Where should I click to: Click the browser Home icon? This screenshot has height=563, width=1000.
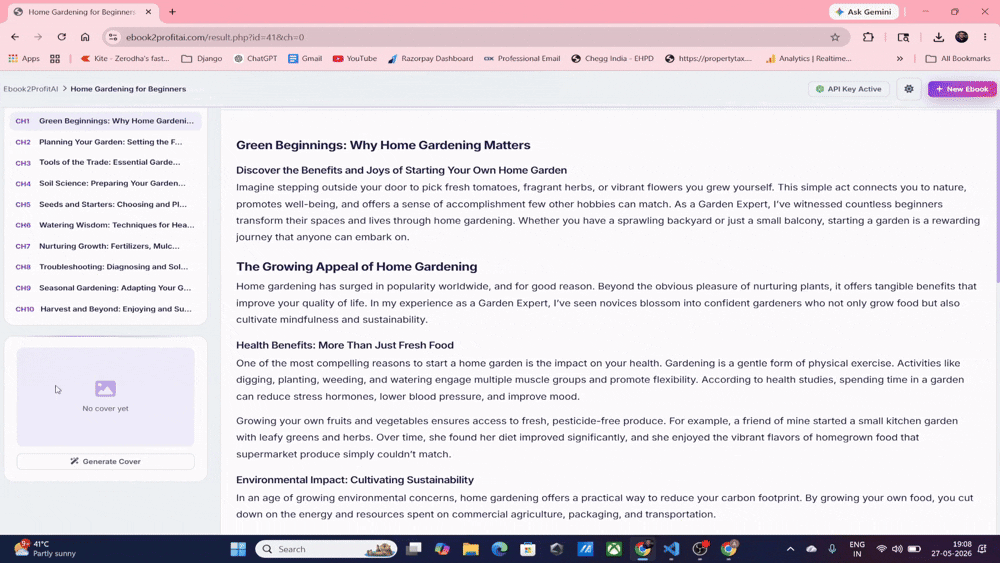[85, 37]
